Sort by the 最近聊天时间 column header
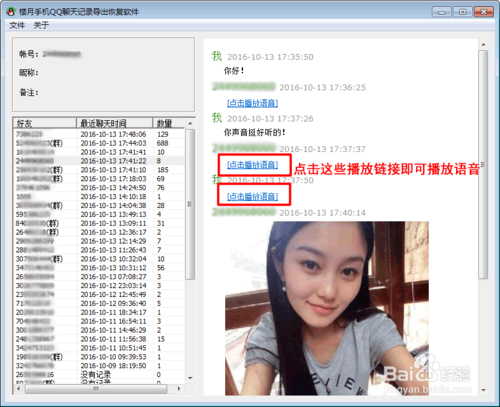This screenshot has height=407, width=500. (114, 123)
